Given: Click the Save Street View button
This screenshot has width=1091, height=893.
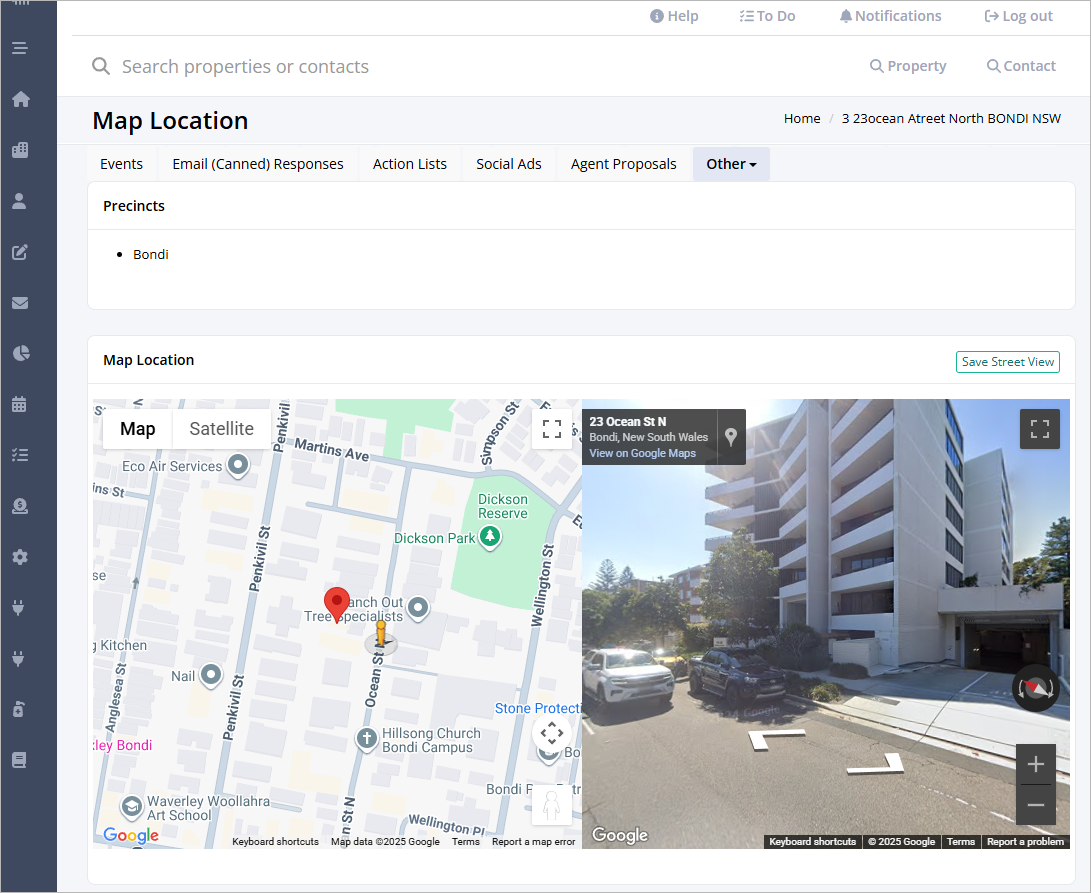Looking at the screenshot, I should (1008, 362).
